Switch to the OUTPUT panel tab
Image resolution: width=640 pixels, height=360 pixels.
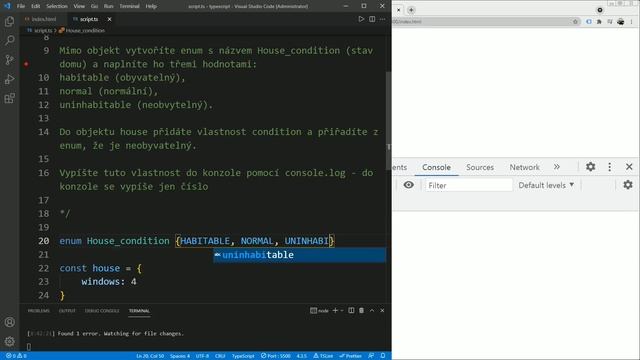[67, 311]
